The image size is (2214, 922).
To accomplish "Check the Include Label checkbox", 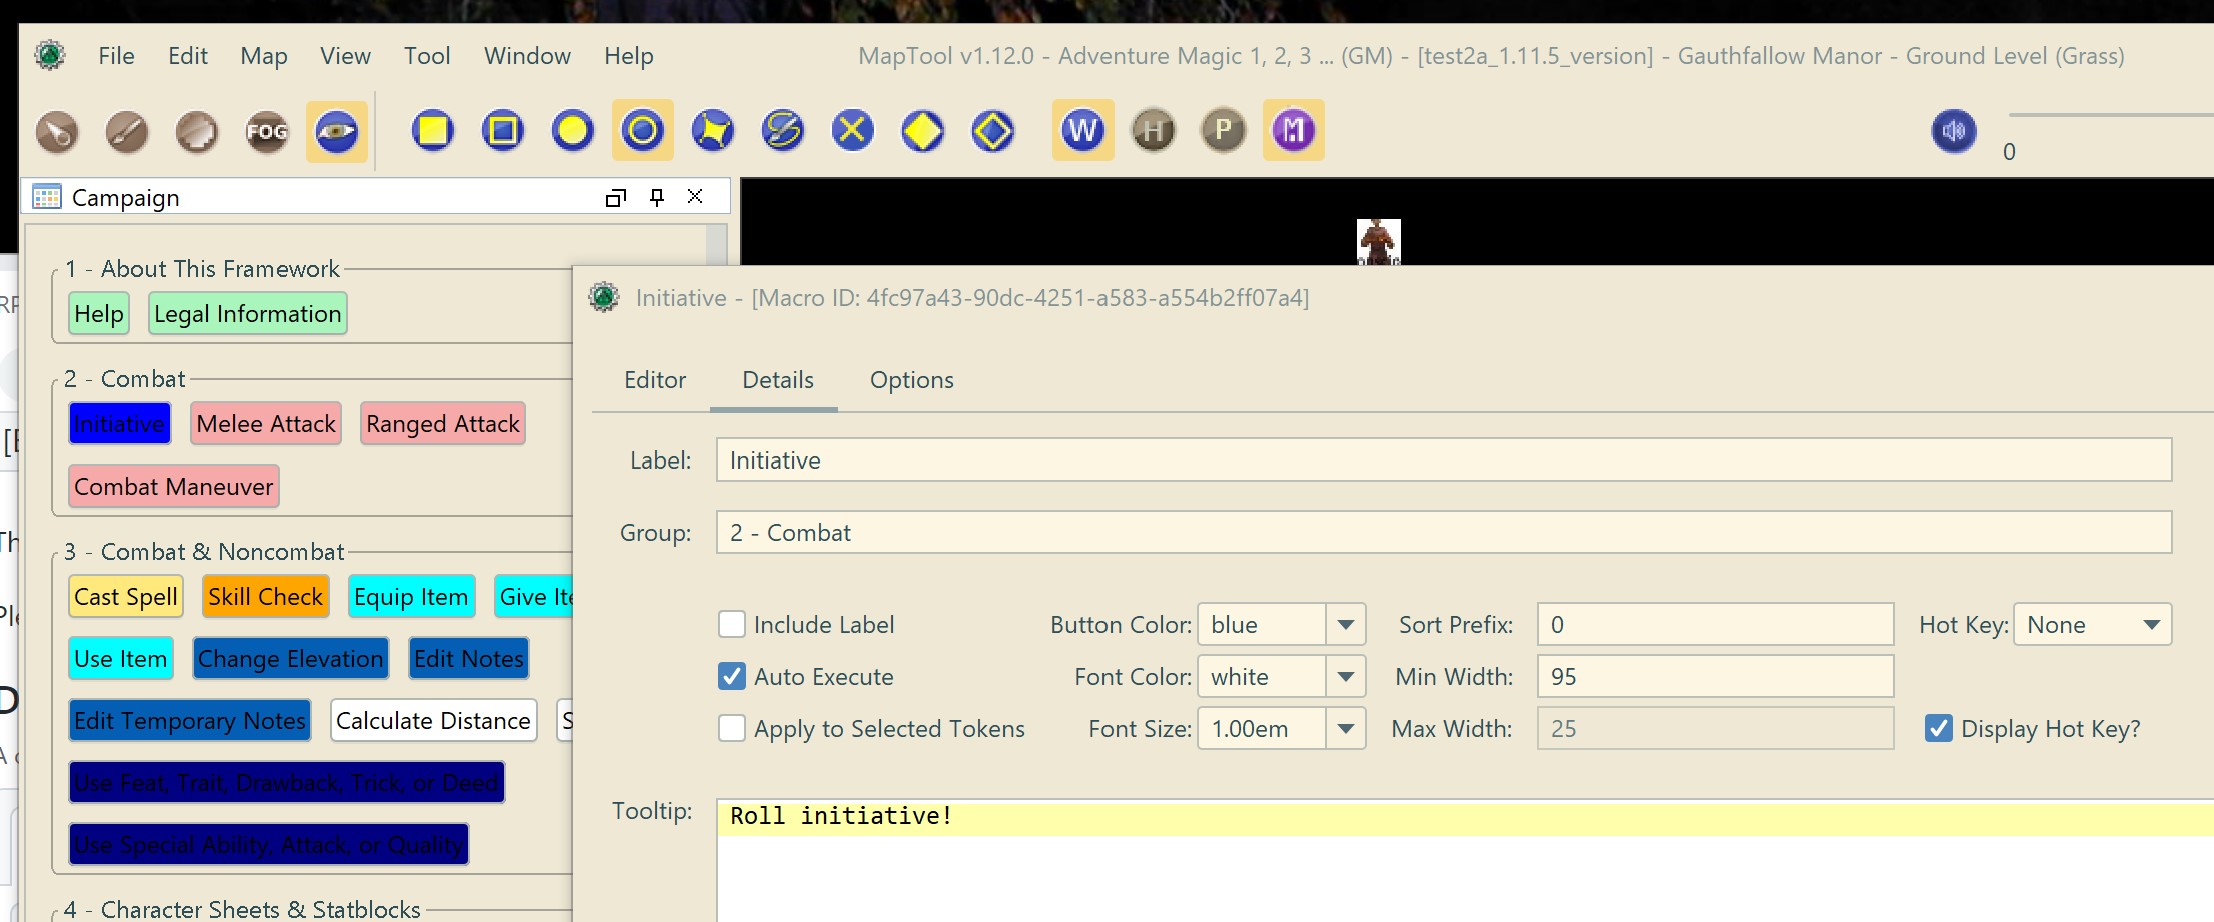I will click(x=731, y=624).
